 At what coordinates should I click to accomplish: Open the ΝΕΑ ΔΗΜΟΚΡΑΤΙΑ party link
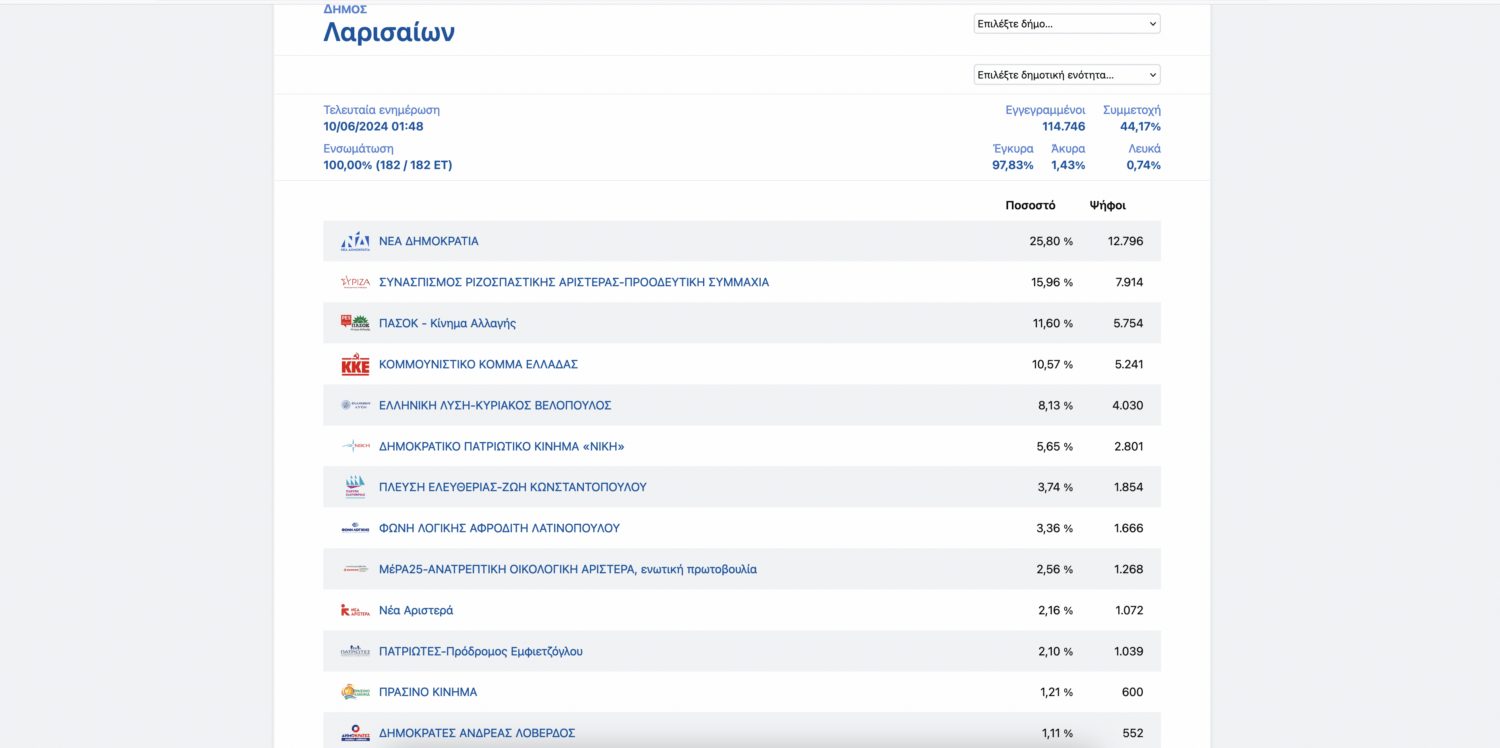click(x=429, y=241)
